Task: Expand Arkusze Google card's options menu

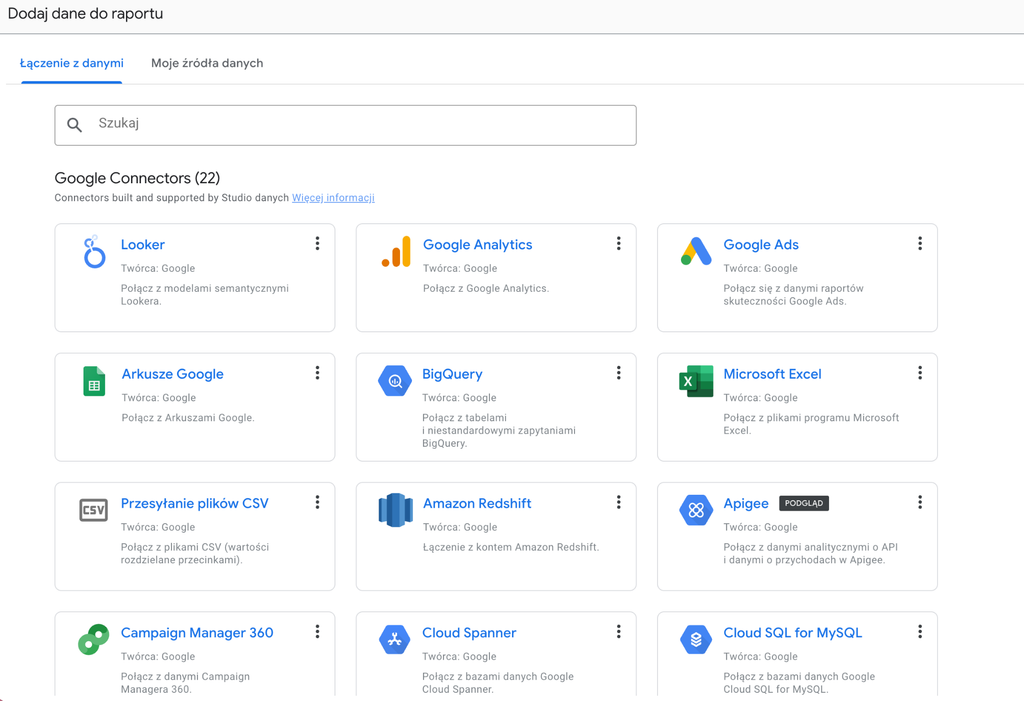Action: click(x=317, y=373)
